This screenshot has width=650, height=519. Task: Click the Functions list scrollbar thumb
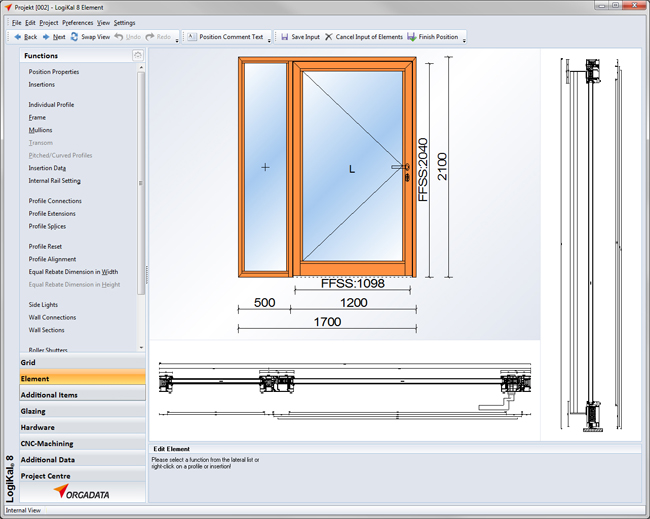[141, 183]
